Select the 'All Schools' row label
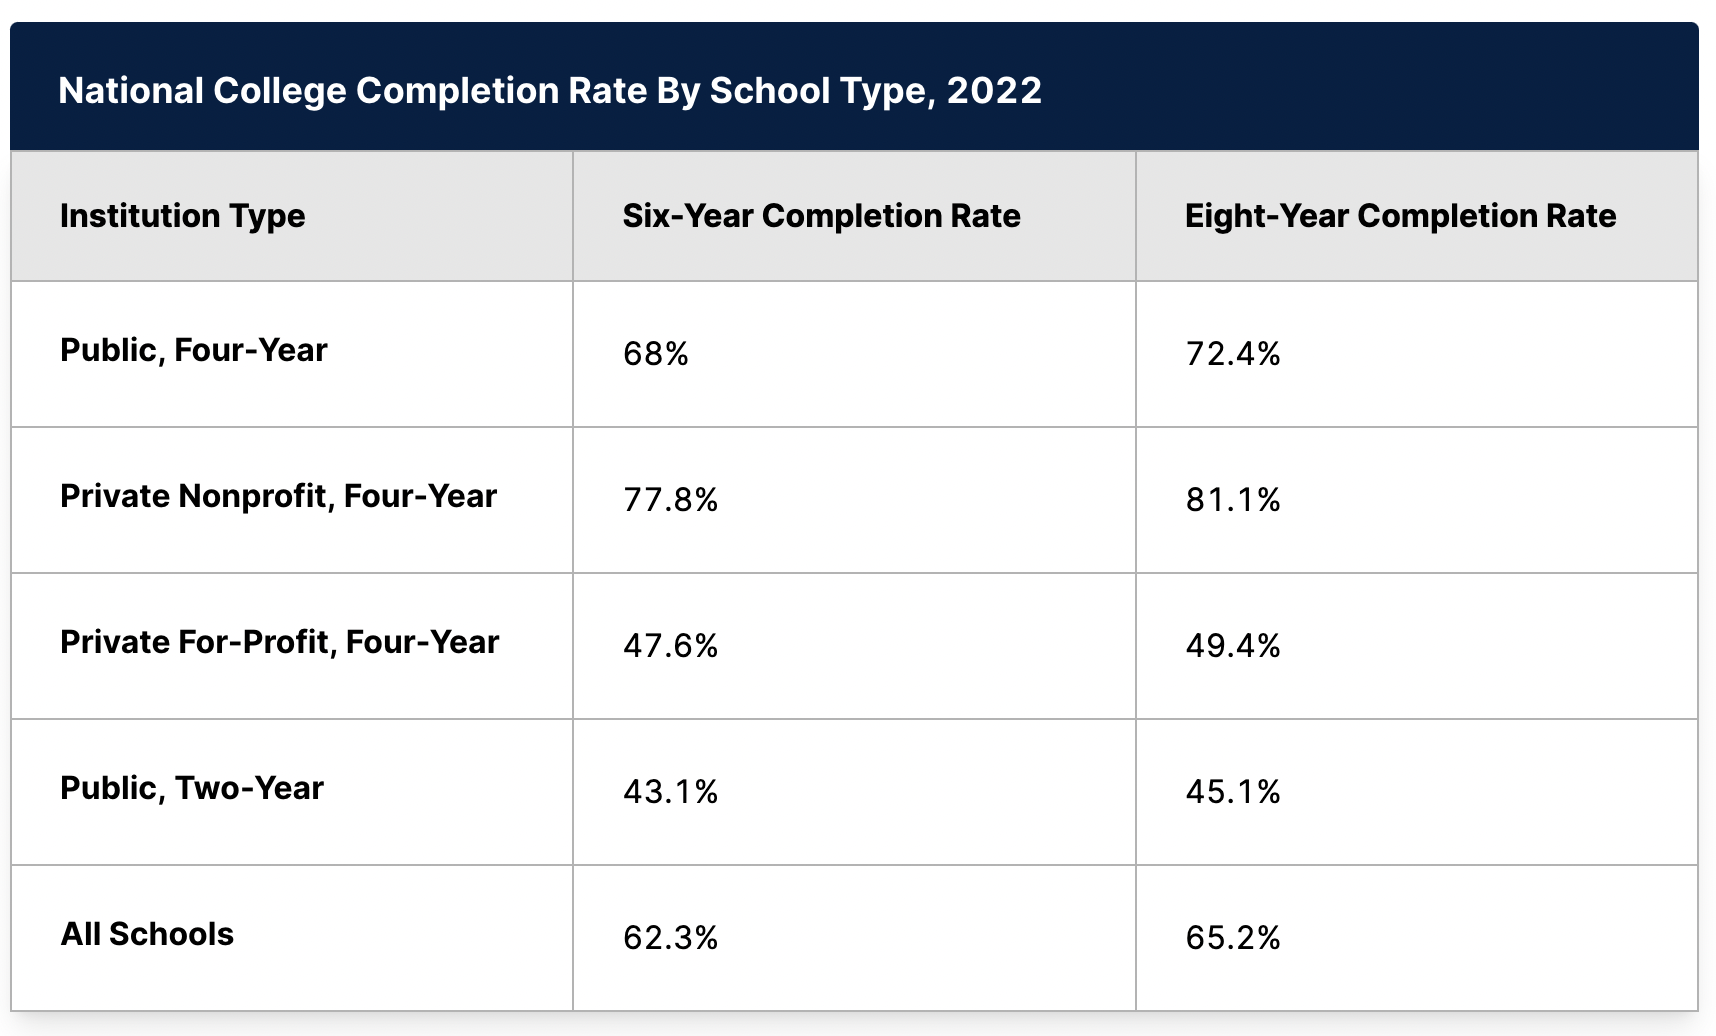Screen dimensions: 1716x1036 [x=147, y=934]
